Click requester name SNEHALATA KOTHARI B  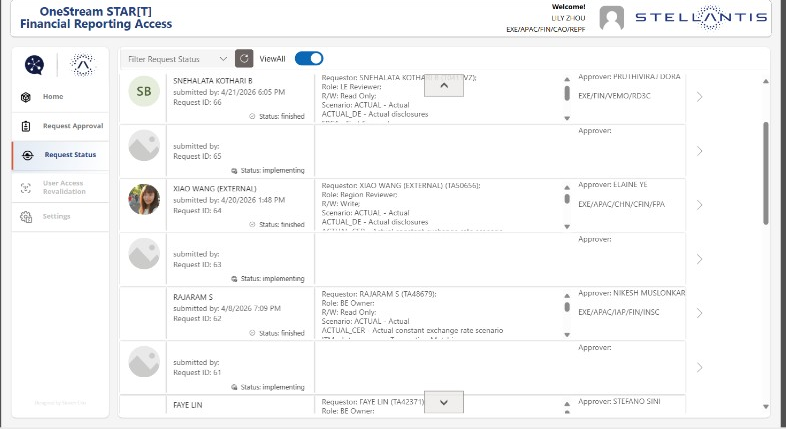[x=213, y=81]
